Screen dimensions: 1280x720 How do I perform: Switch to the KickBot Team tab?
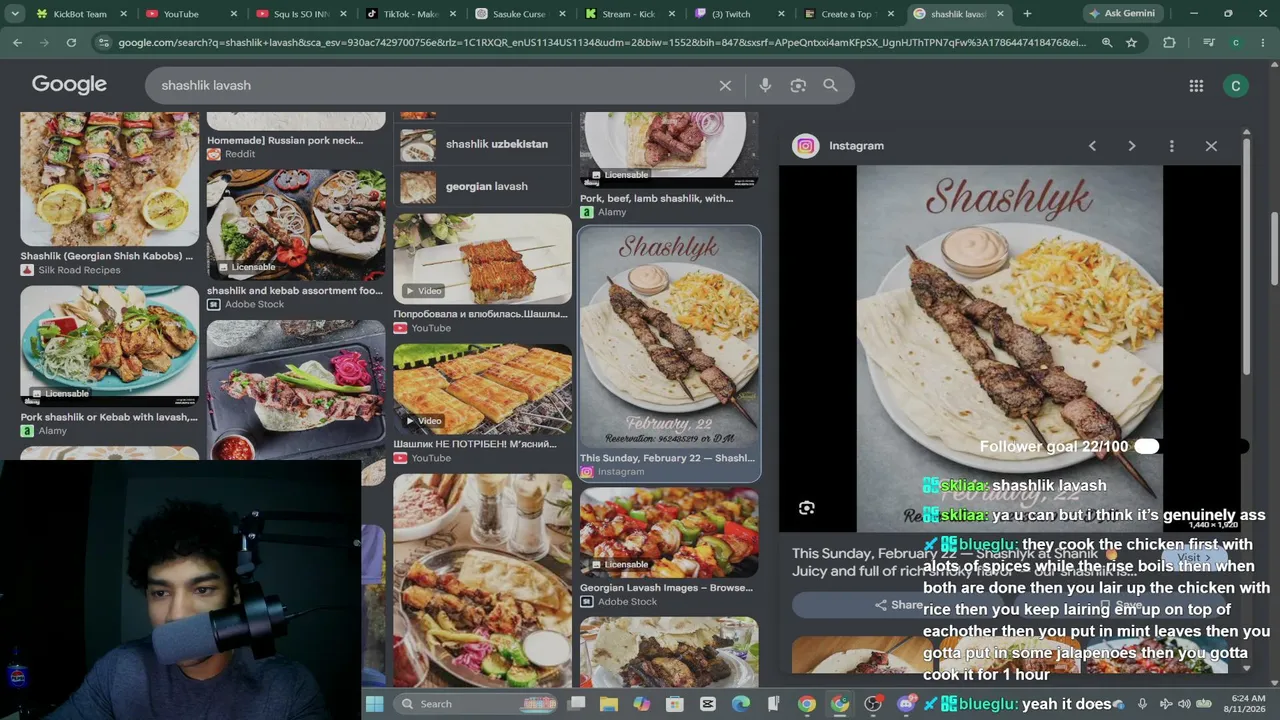pos(80,14)
